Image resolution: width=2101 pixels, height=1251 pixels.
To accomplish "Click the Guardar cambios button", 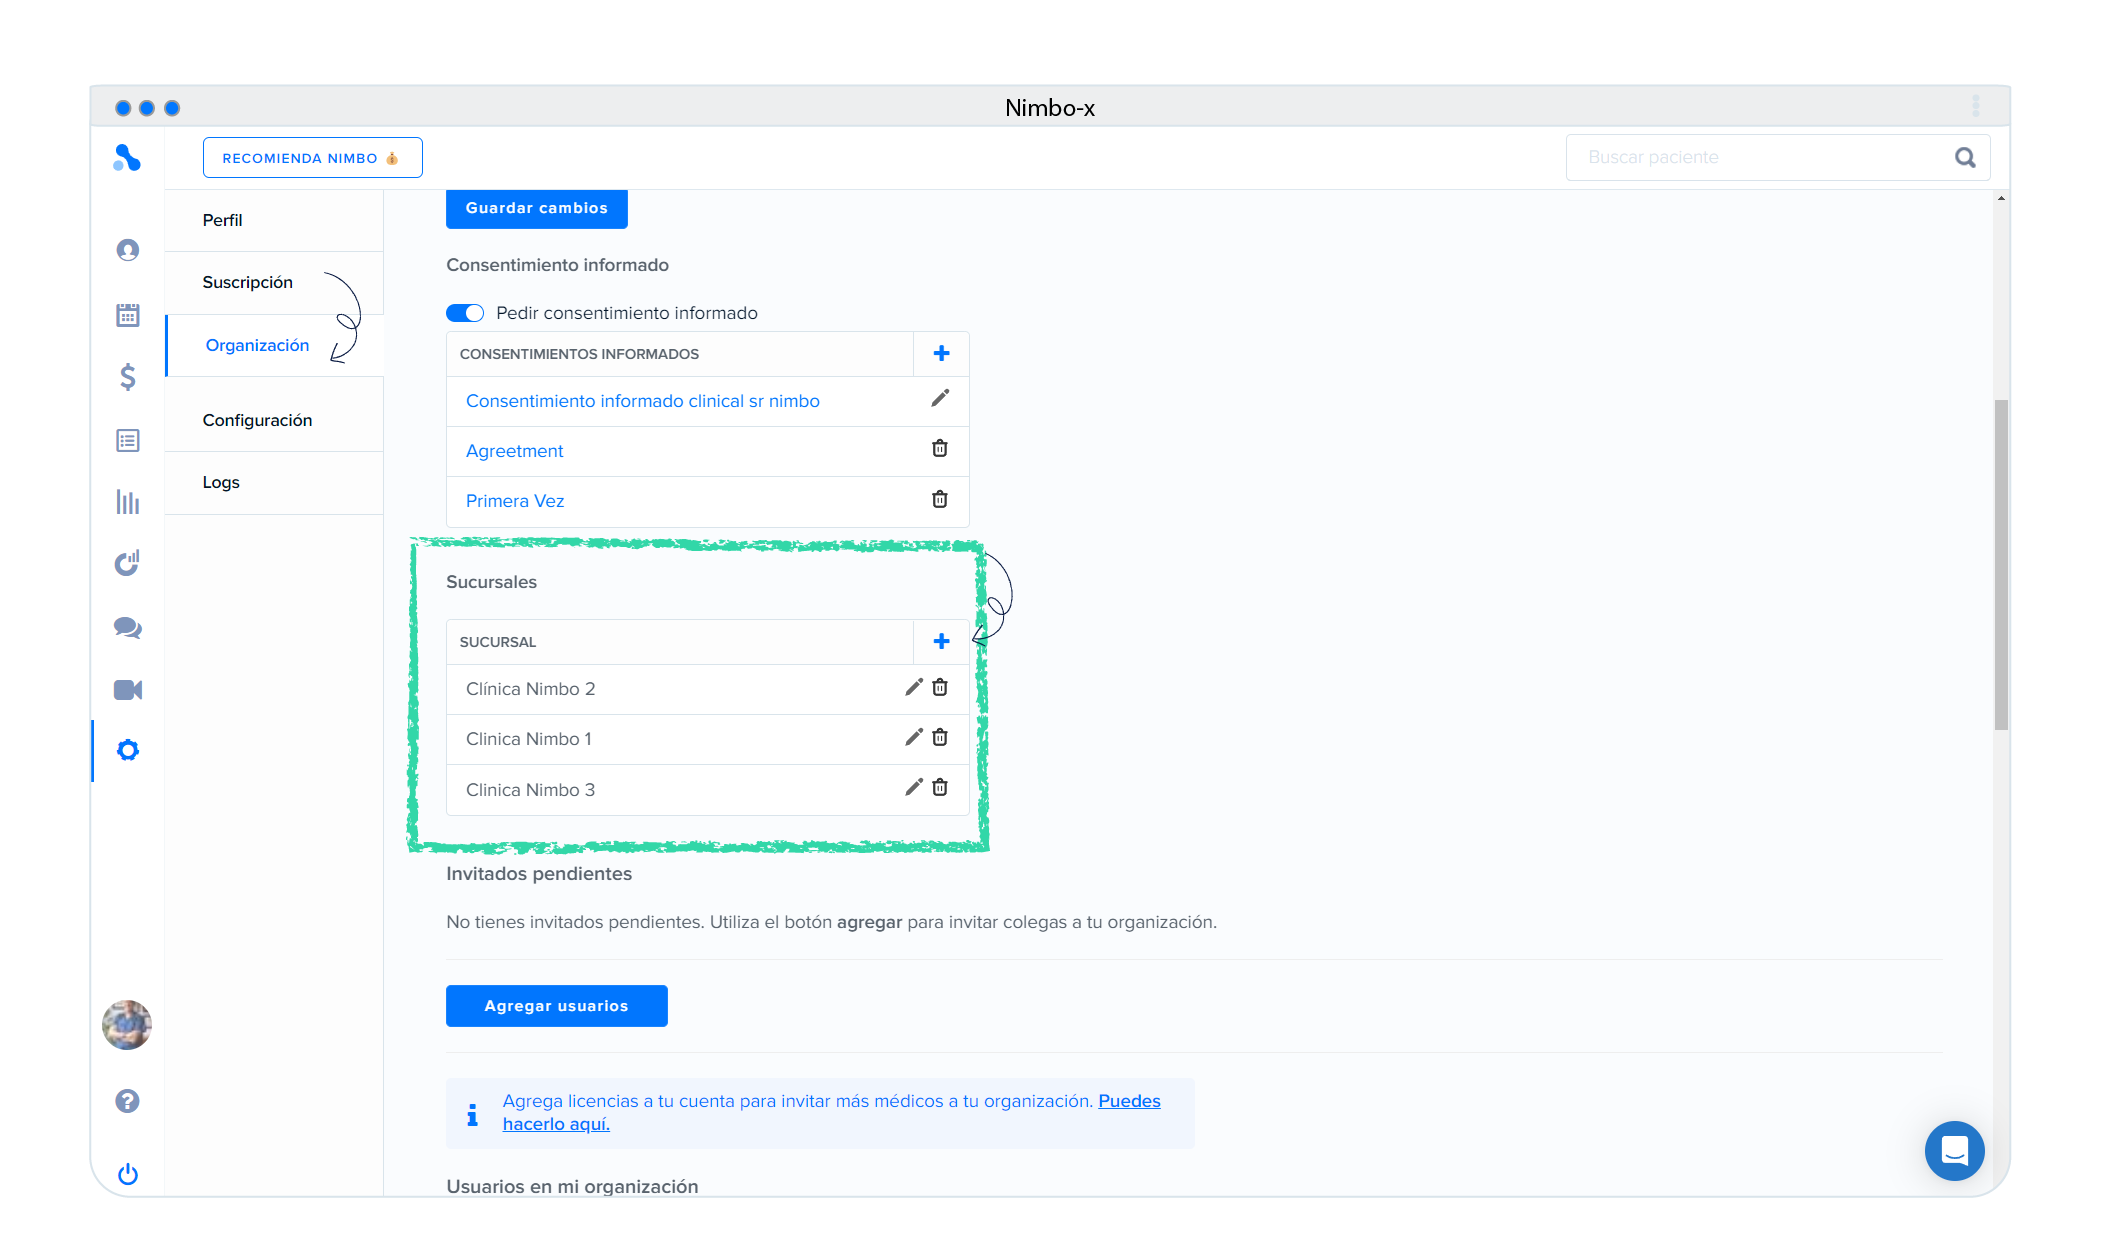I will click(x=536, y=208).
